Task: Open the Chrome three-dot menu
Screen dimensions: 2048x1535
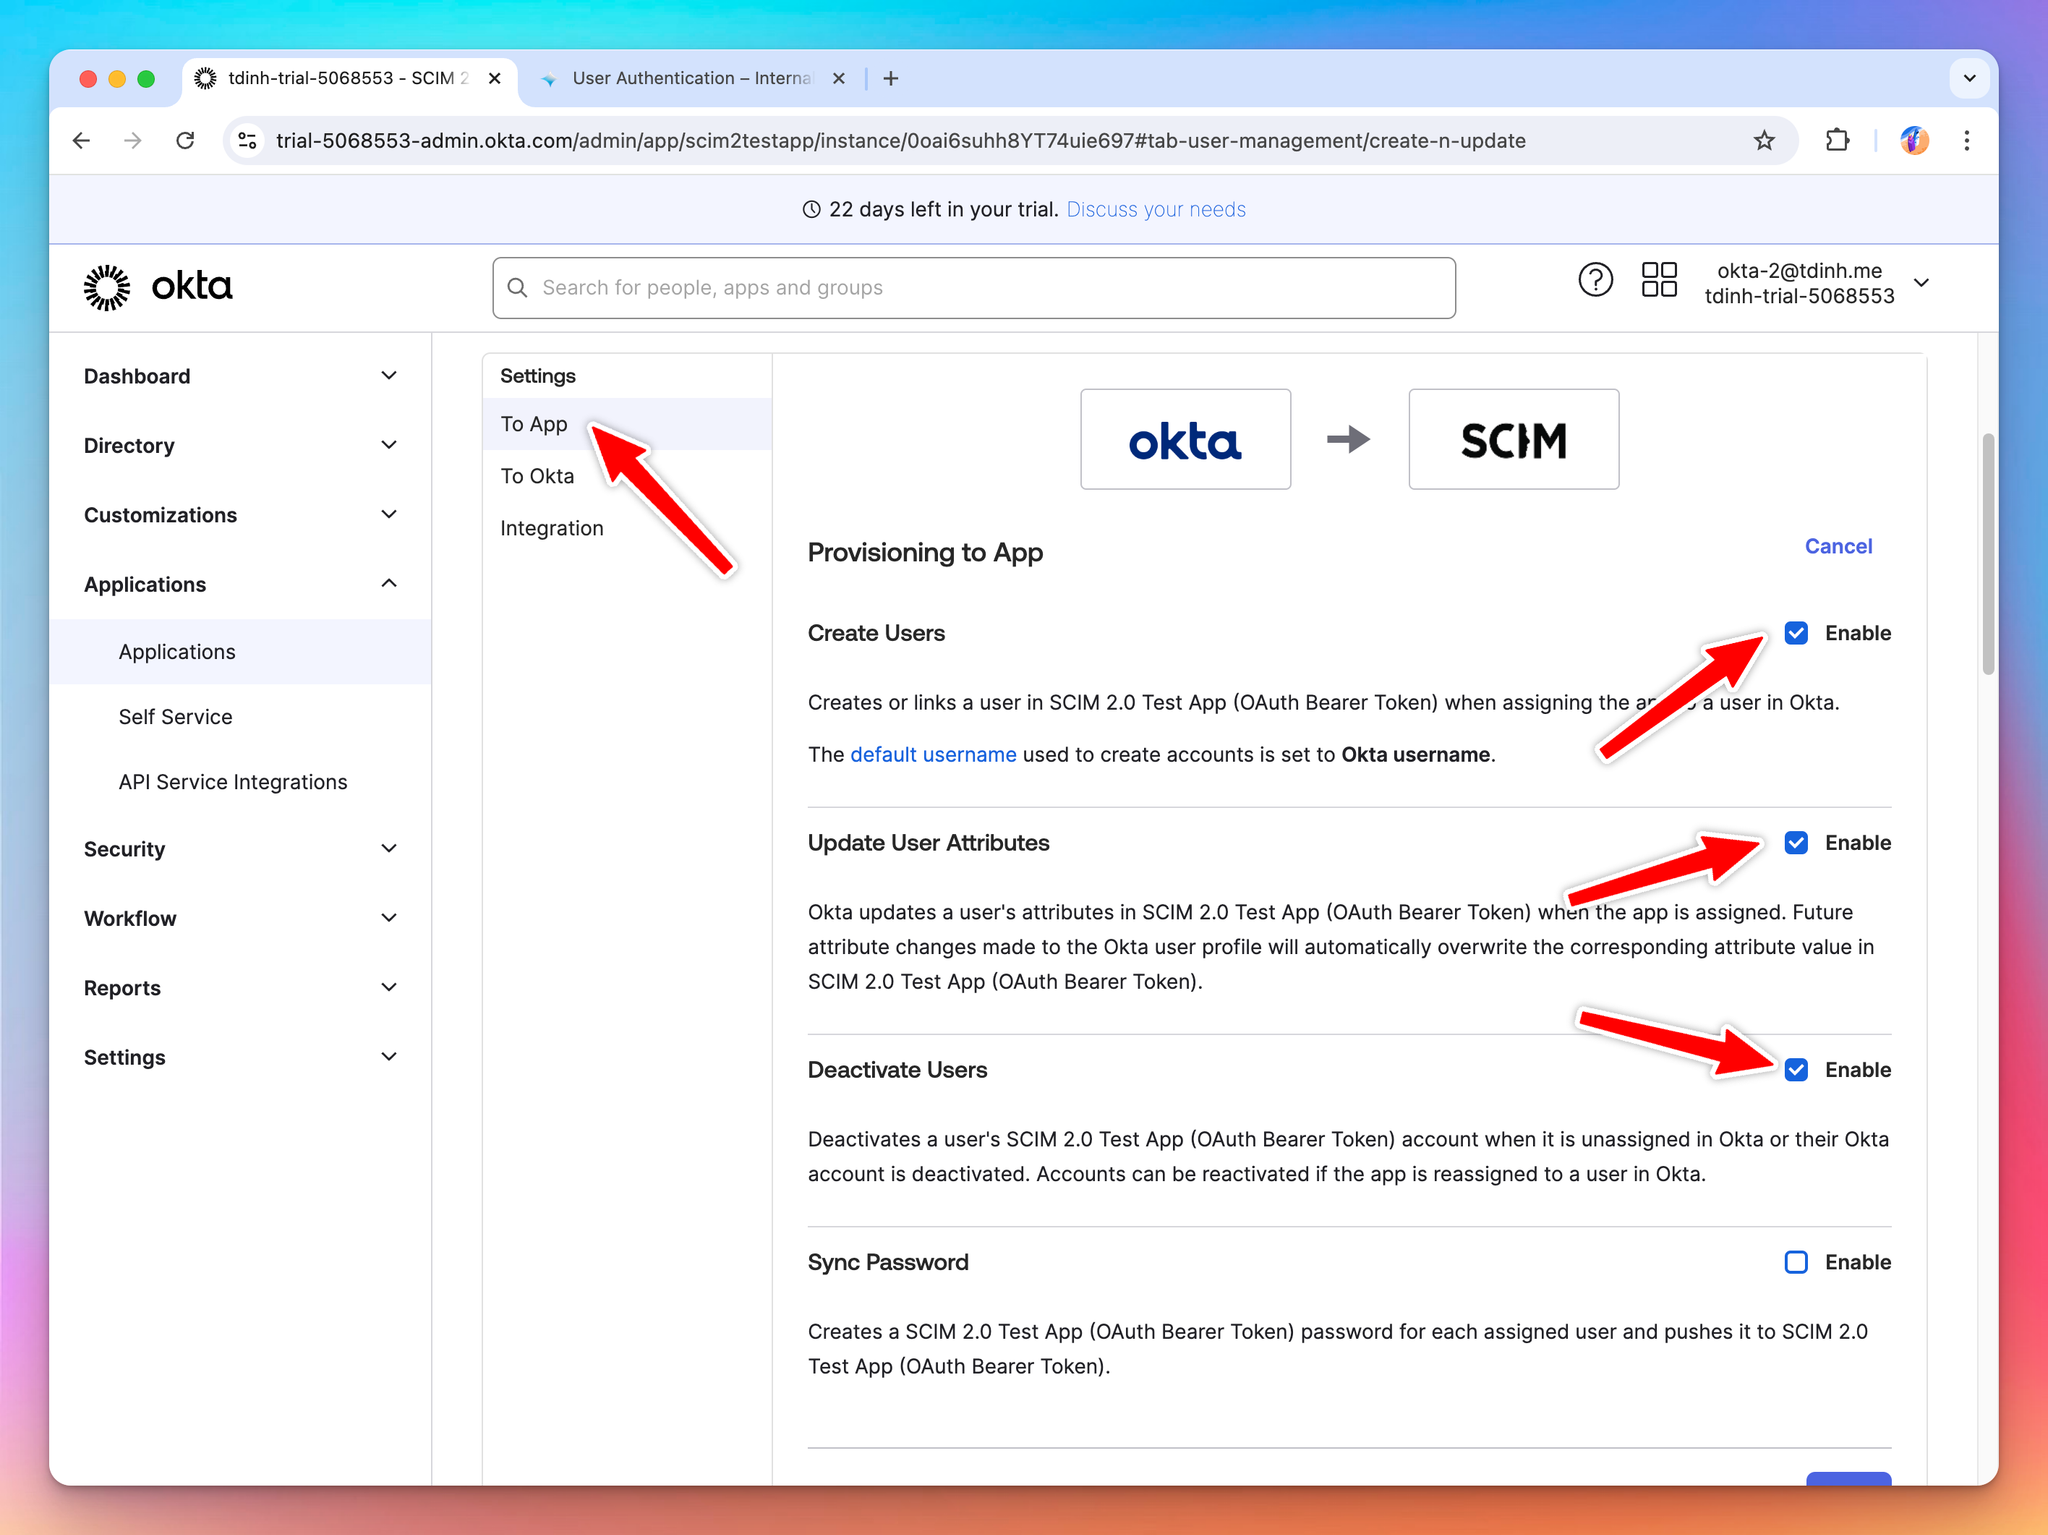Action: 1967,141
